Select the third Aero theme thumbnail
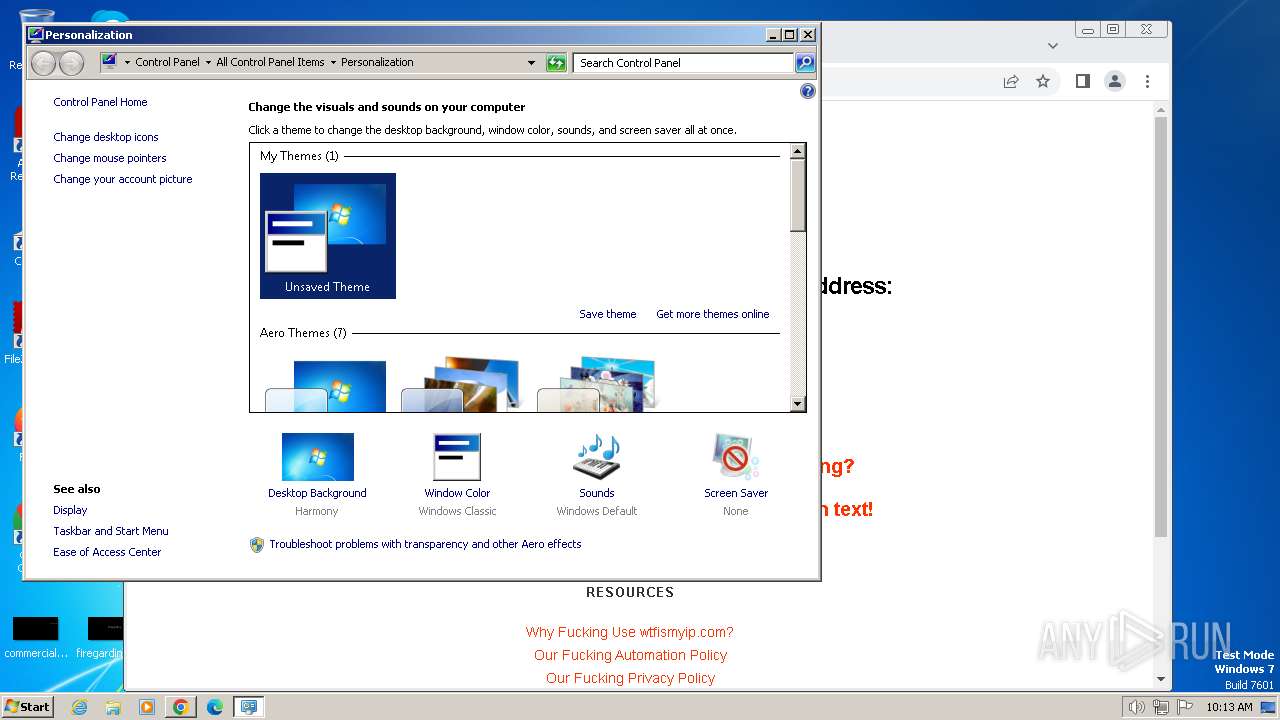This screenshot has height=720, width=1280. pyautogui.click(x=598, y=385)
